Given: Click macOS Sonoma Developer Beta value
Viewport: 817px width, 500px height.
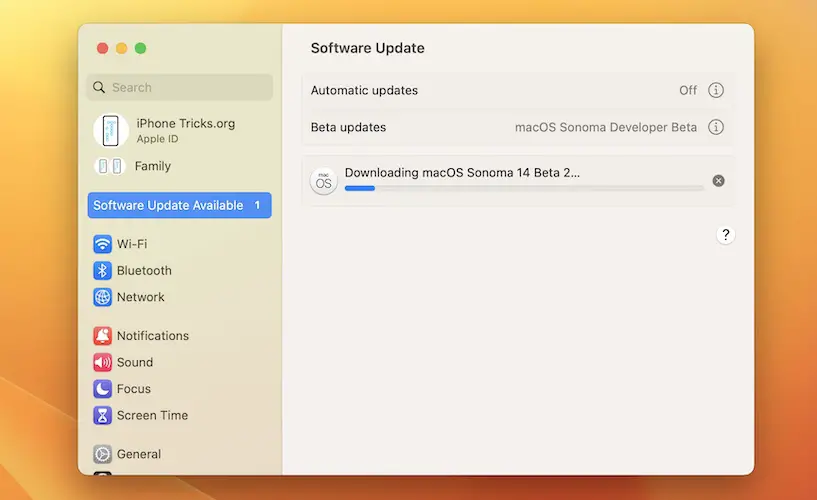Looking at the screenshot, I should pyautogui.click(x=605, y=127).
